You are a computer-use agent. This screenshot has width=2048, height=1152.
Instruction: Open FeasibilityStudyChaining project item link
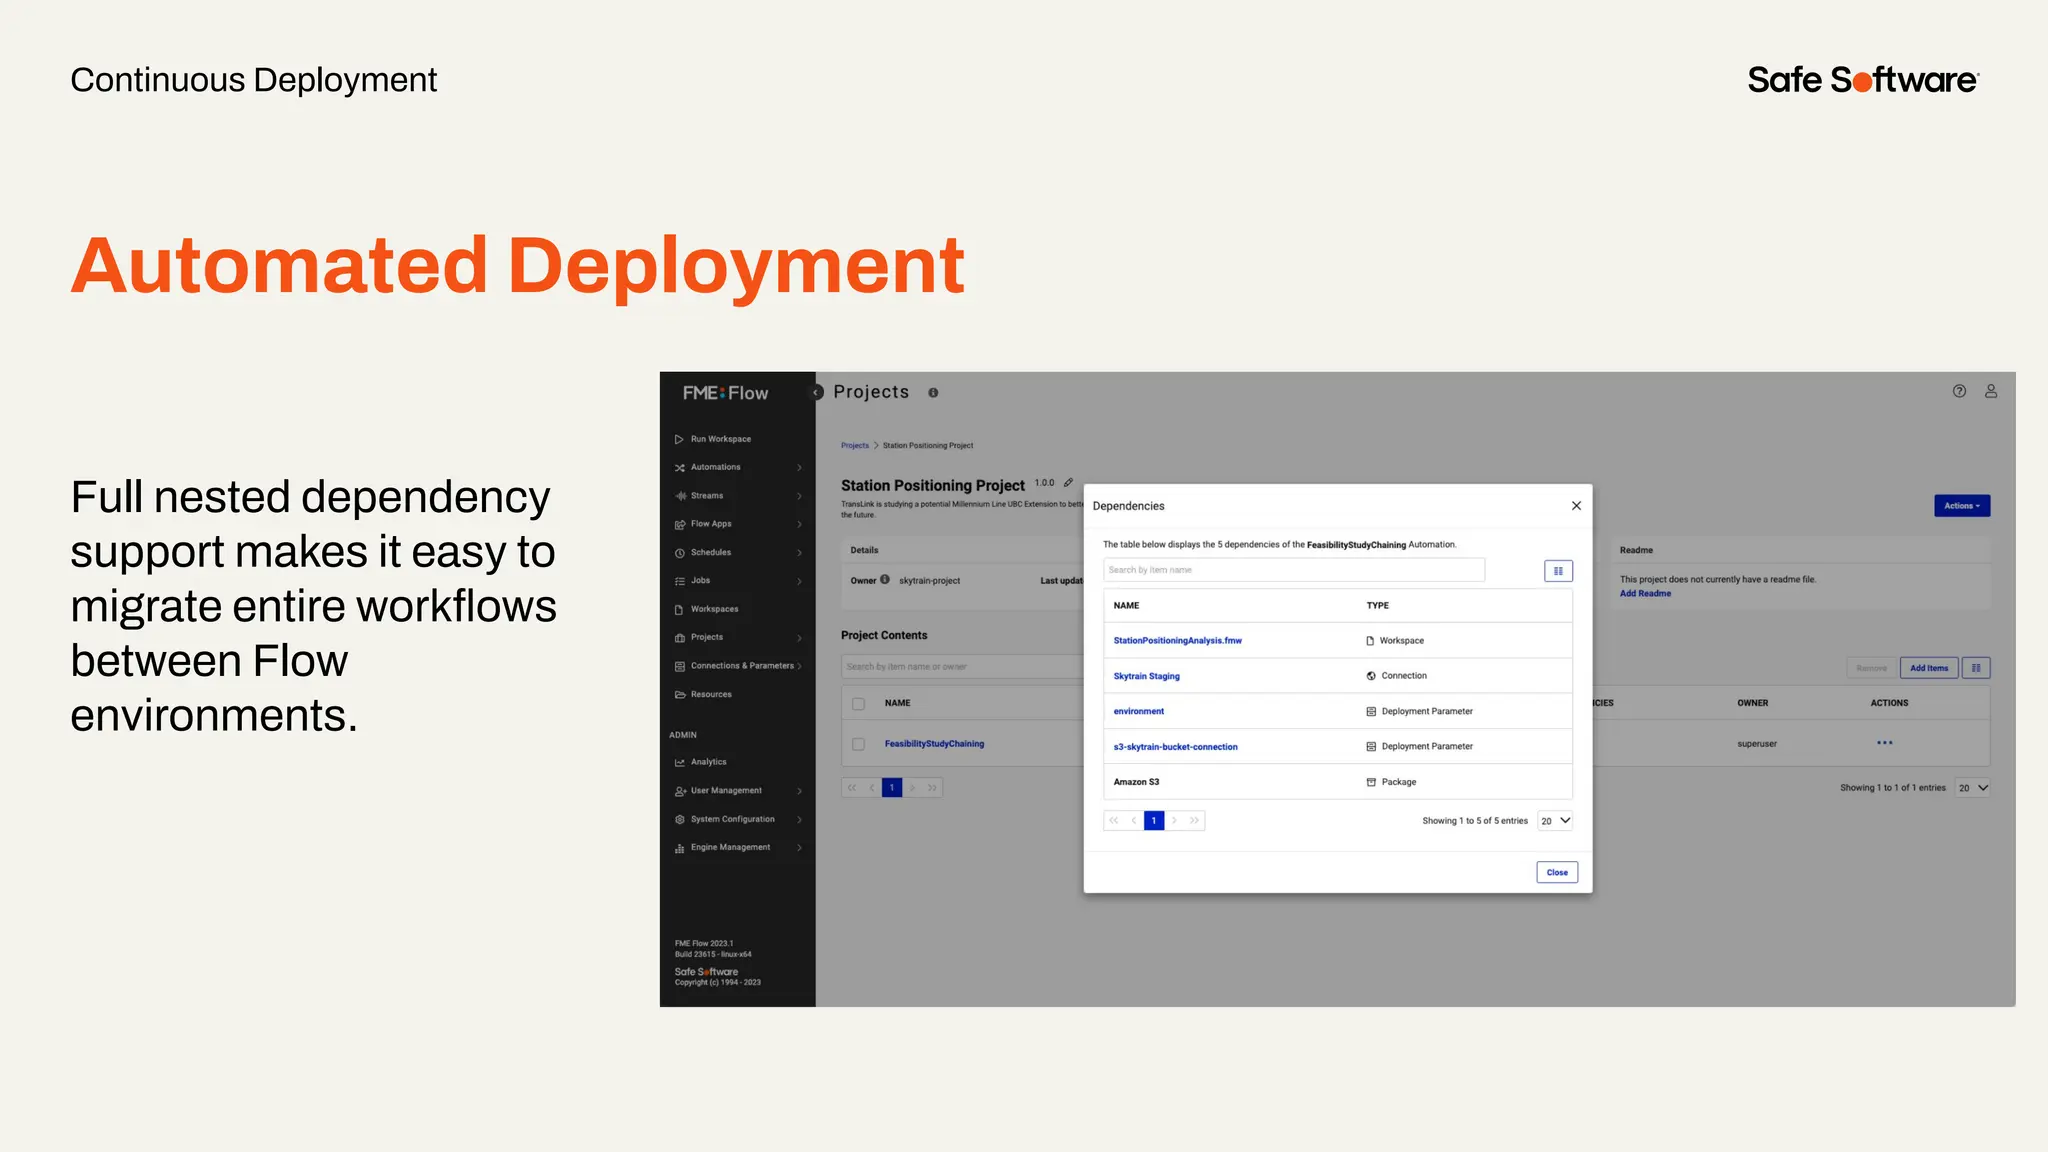pyautogui.click(x=934, y=743)
